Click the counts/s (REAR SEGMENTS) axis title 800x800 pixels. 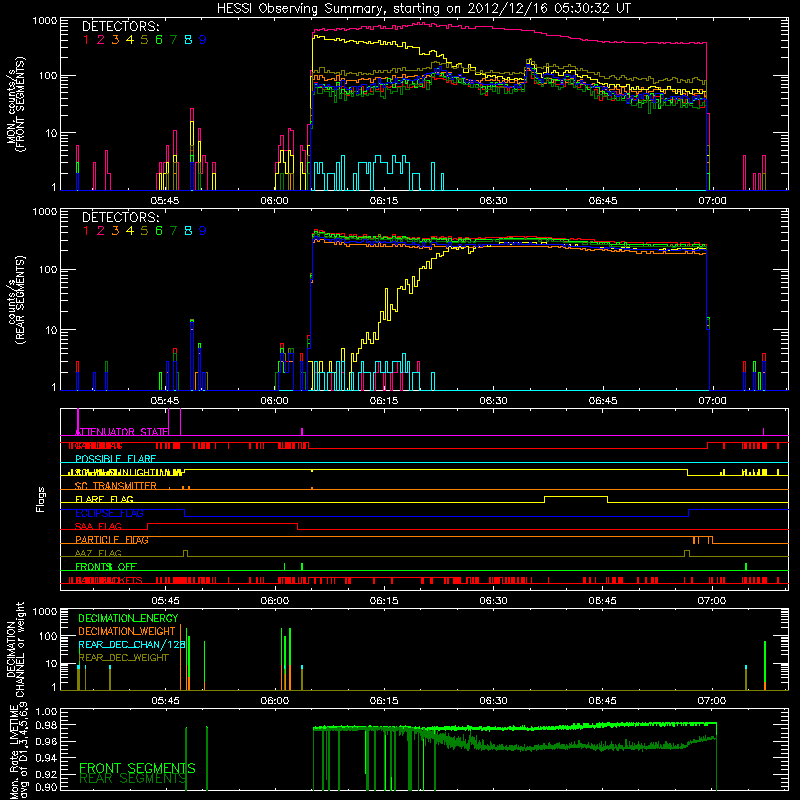pos(15,300)
